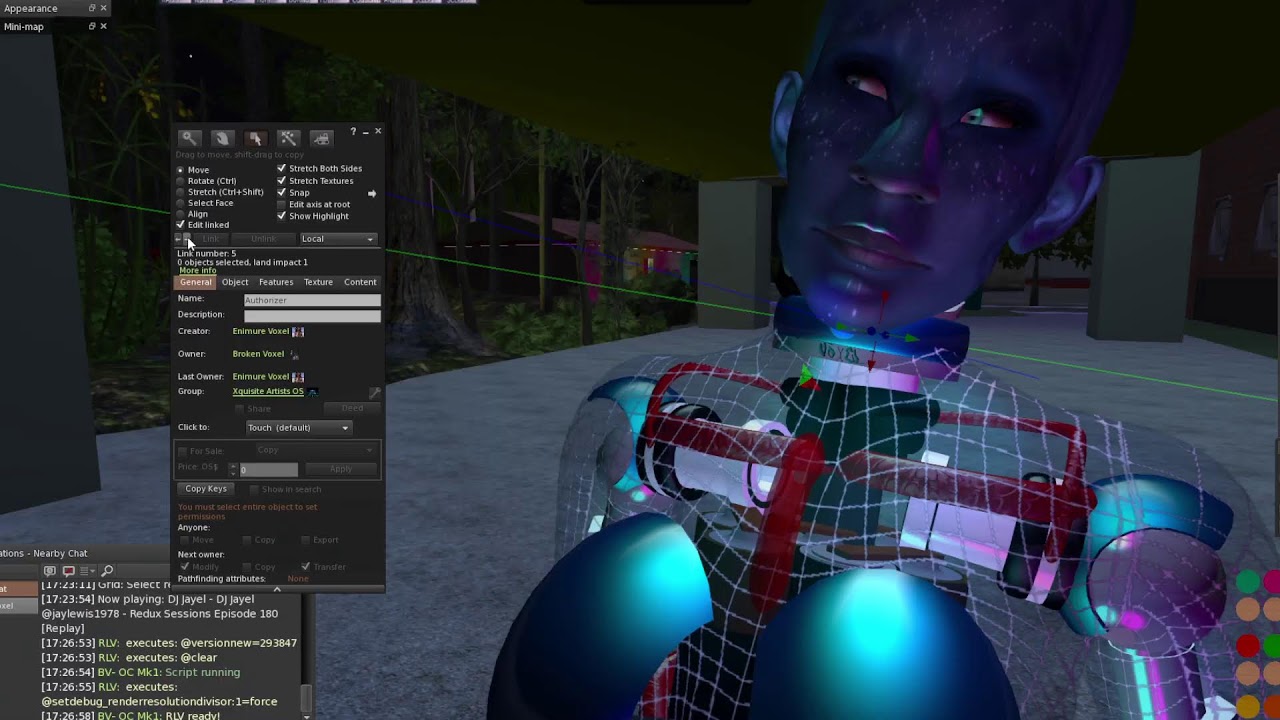Select the Edit (pointer) tool in build panel
The image size is (1280, 720).
(255, 138)
